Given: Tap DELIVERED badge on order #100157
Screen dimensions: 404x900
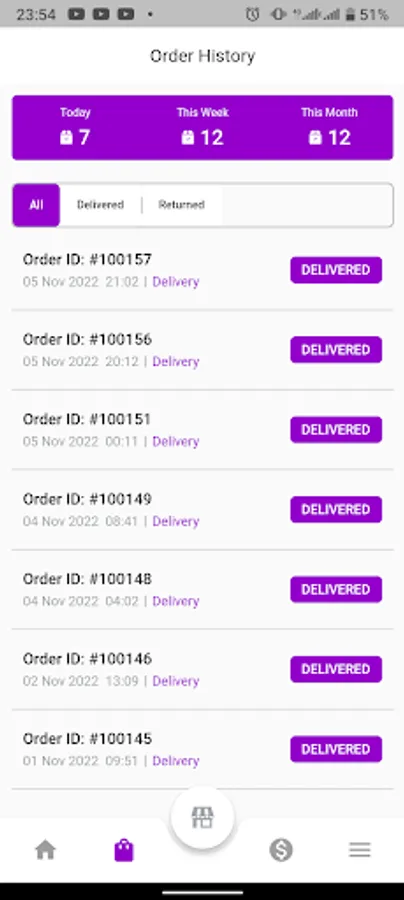Looking at the screenshot, I should click(336, 270).
